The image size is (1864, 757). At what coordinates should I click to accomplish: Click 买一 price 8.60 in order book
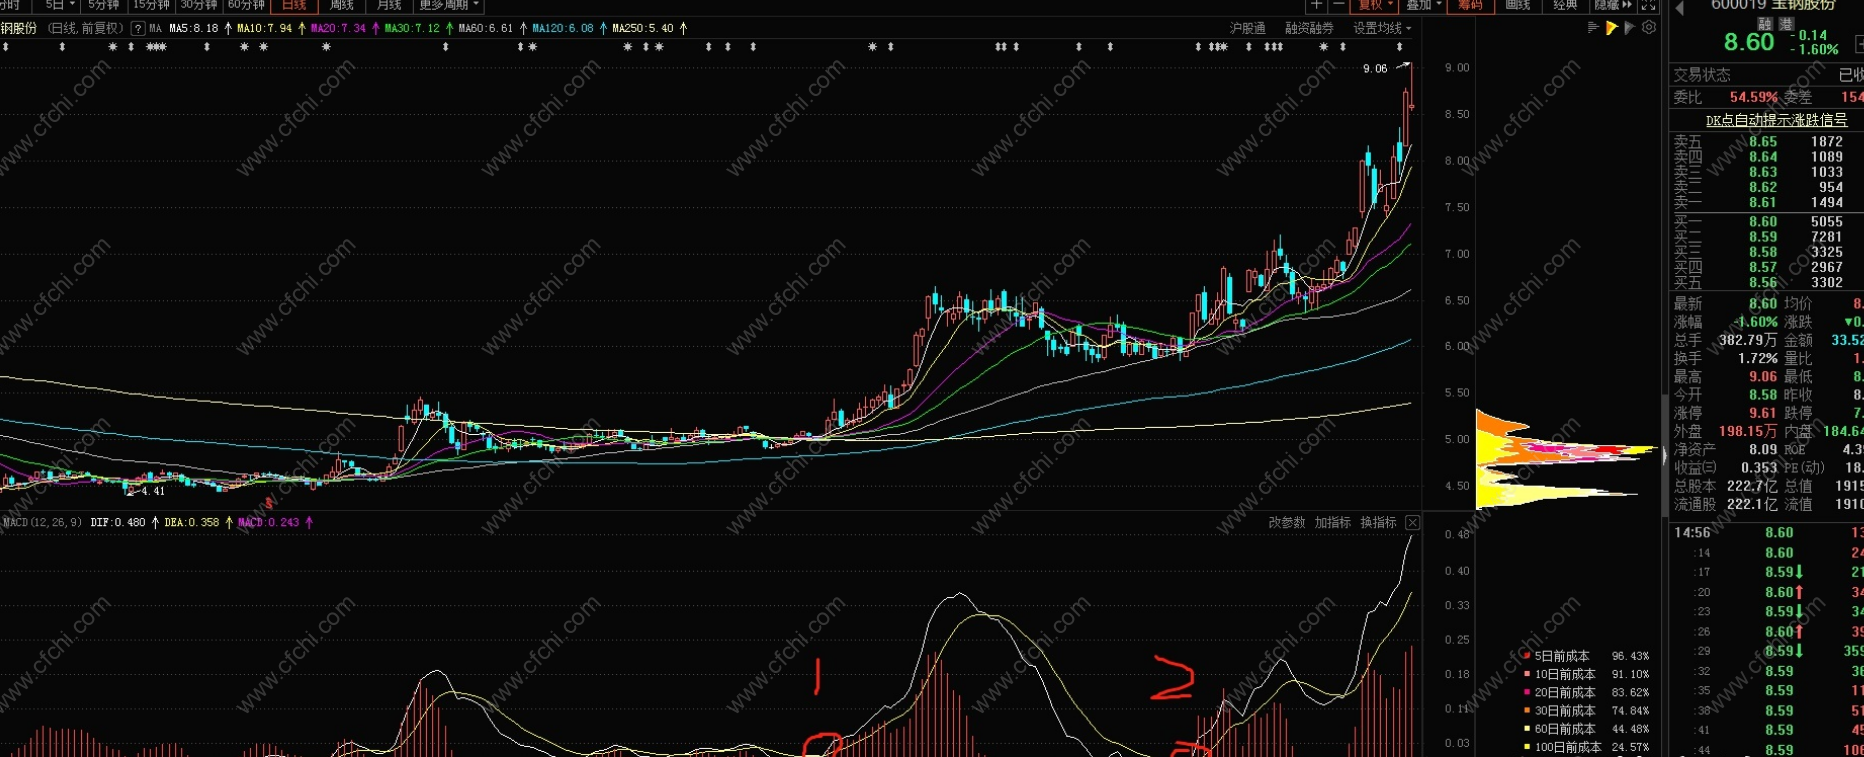pos(1763,222)
